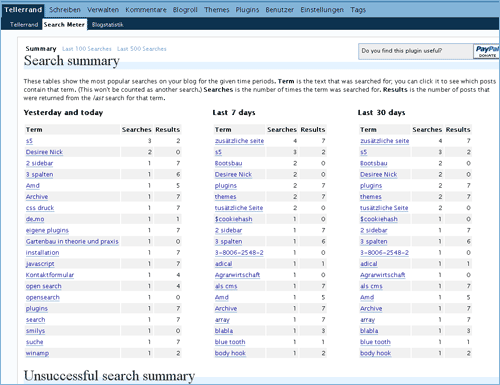500x385 pixels.
Task: Click the 'installation' search term
Action: click(42, 253)
